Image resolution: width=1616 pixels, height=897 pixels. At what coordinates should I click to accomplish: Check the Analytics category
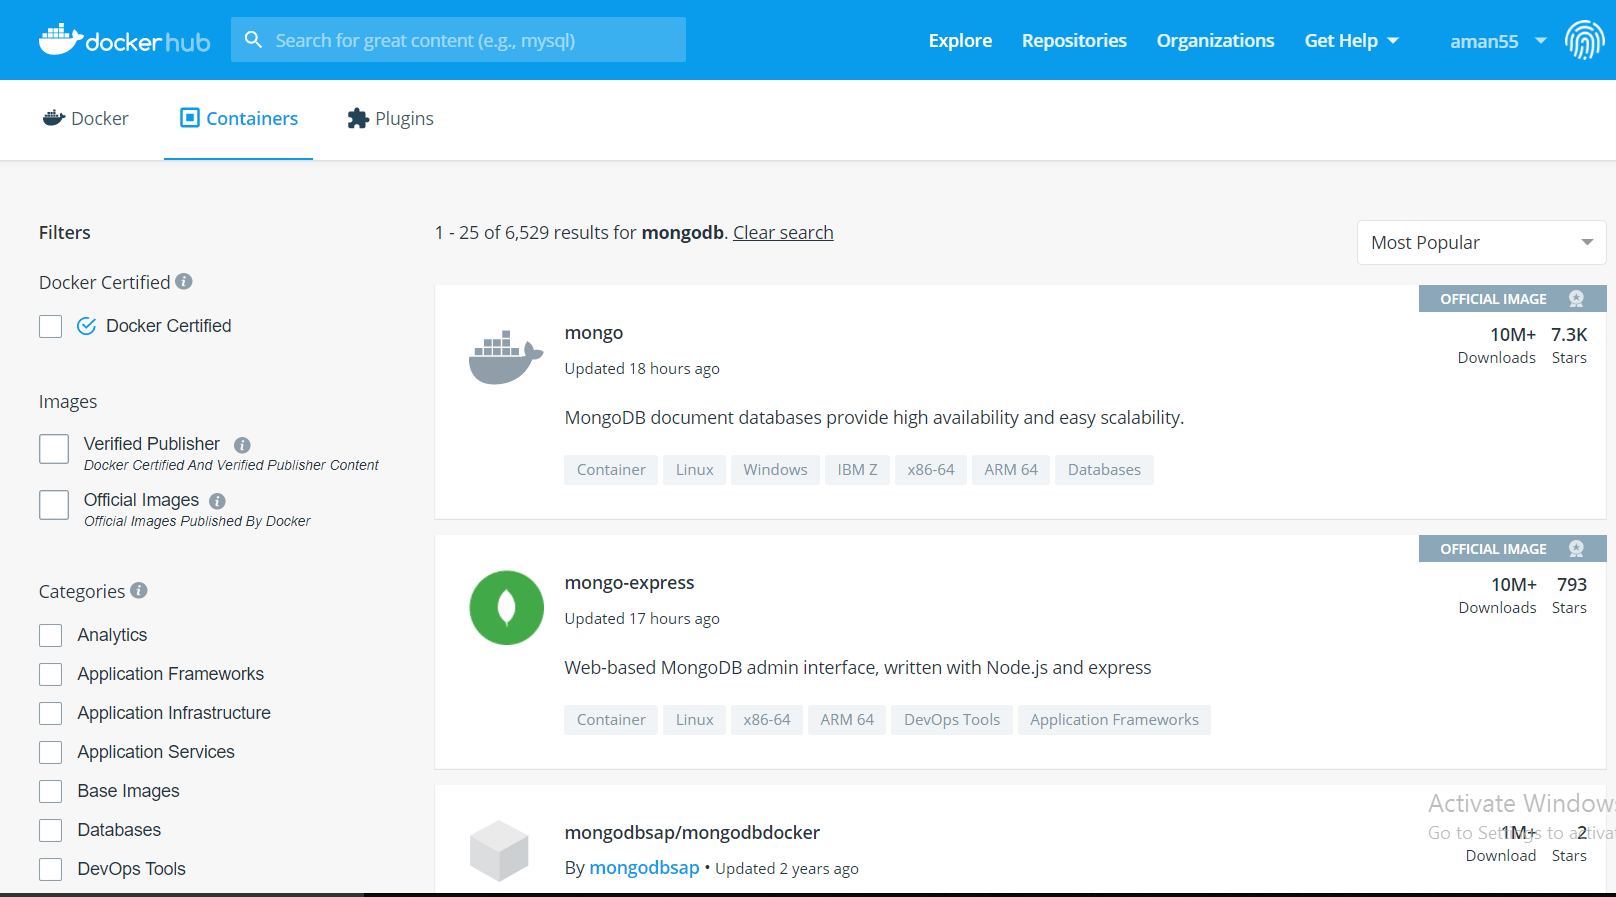coord(50,636)
